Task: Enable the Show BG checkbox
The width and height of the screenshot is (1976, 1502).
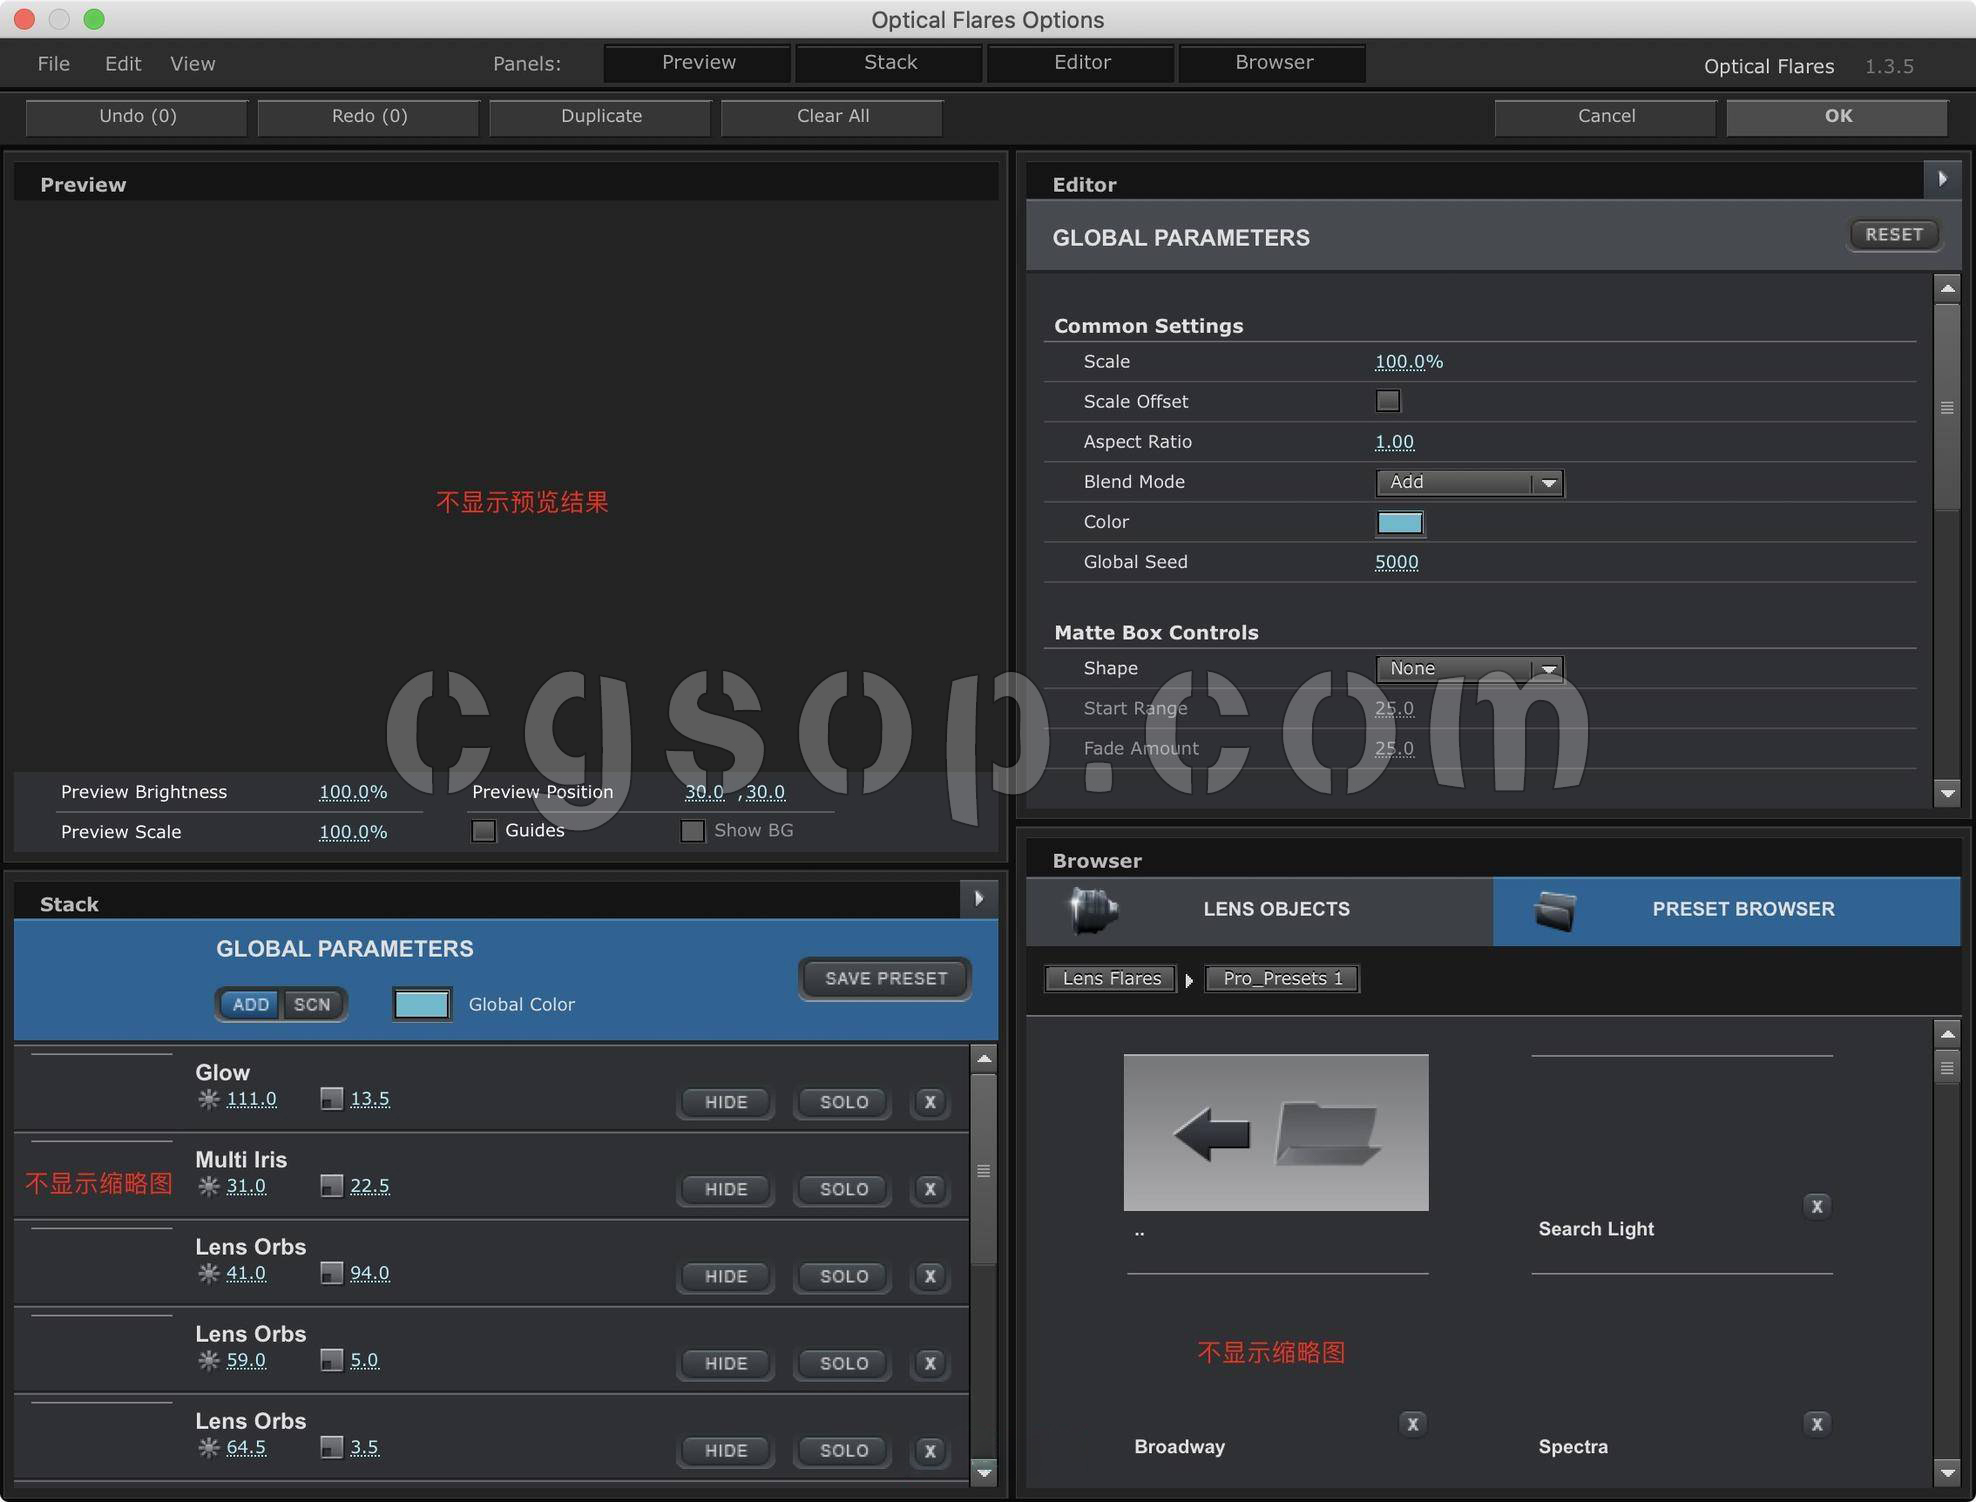Action: click(x=692, y=831)
